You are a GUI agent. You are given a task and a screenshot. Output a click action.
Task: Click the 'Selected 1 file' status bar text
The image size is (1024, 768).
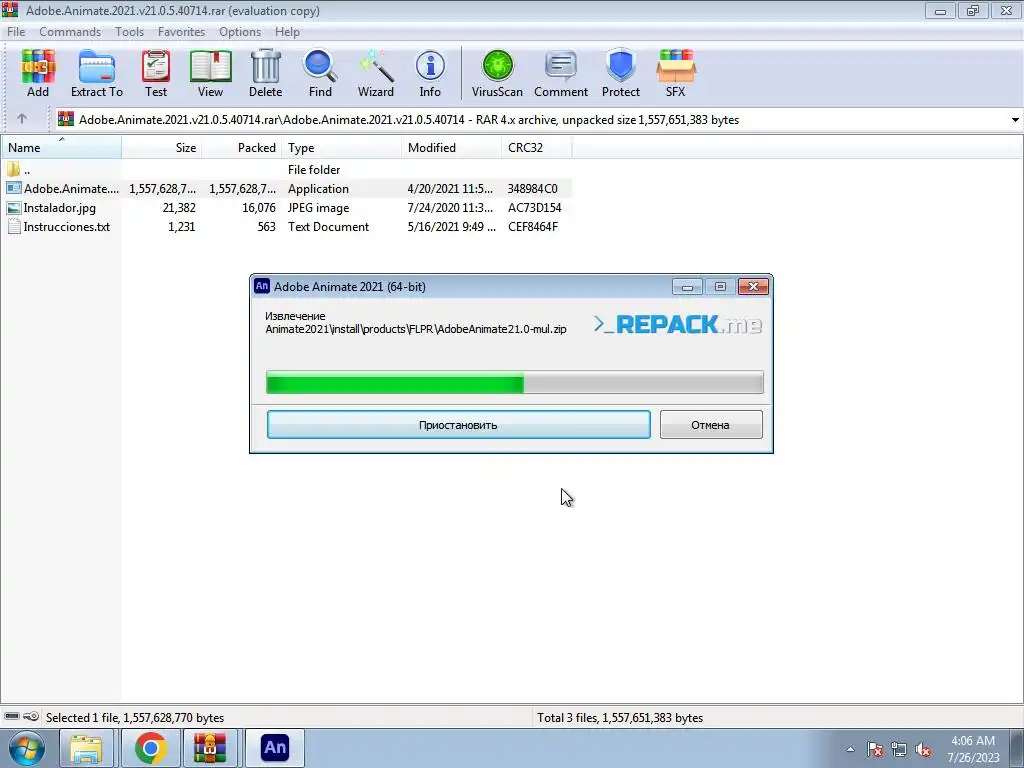pos(135,717)
